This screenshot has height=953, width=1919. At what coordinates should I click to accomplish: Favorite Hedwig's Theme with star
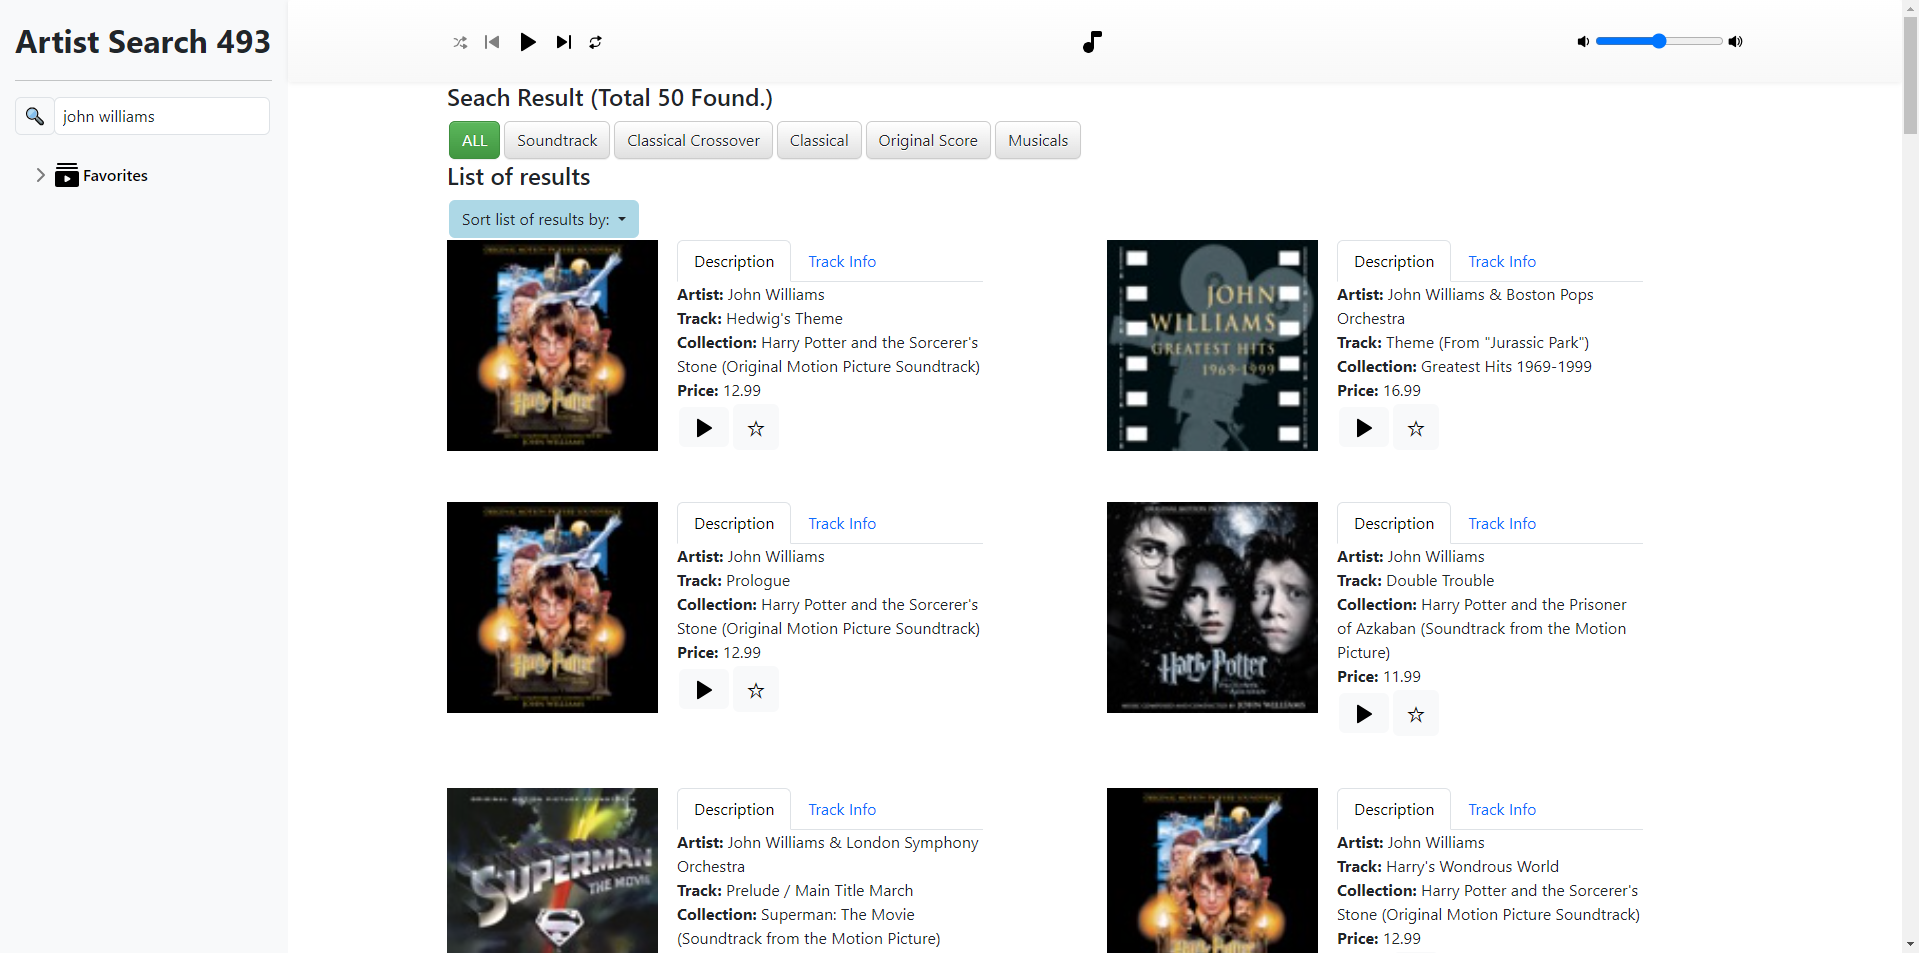(x=756, y=428)
